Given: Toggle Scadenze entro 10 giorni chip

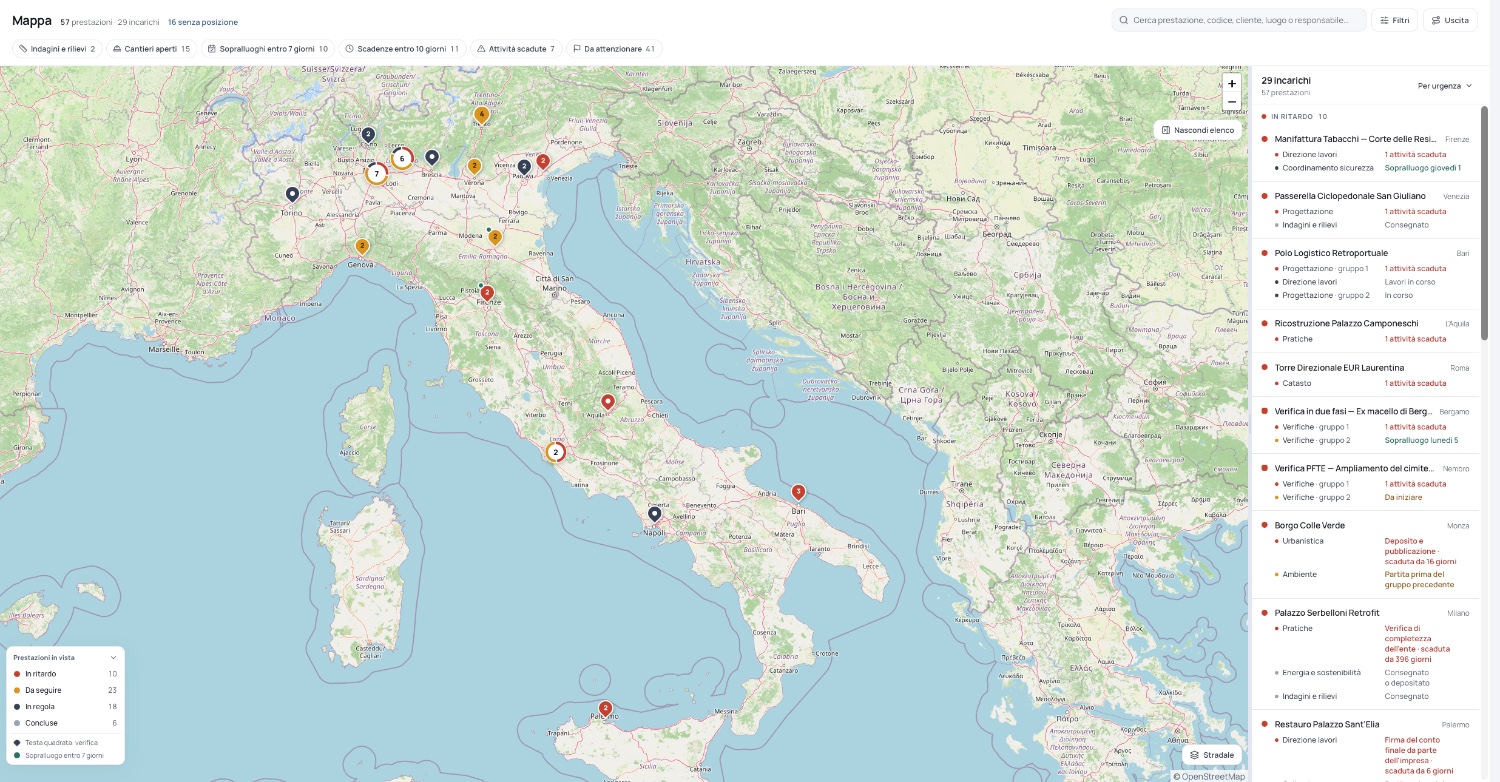Looking at the screenshot, I should [402, 48].
